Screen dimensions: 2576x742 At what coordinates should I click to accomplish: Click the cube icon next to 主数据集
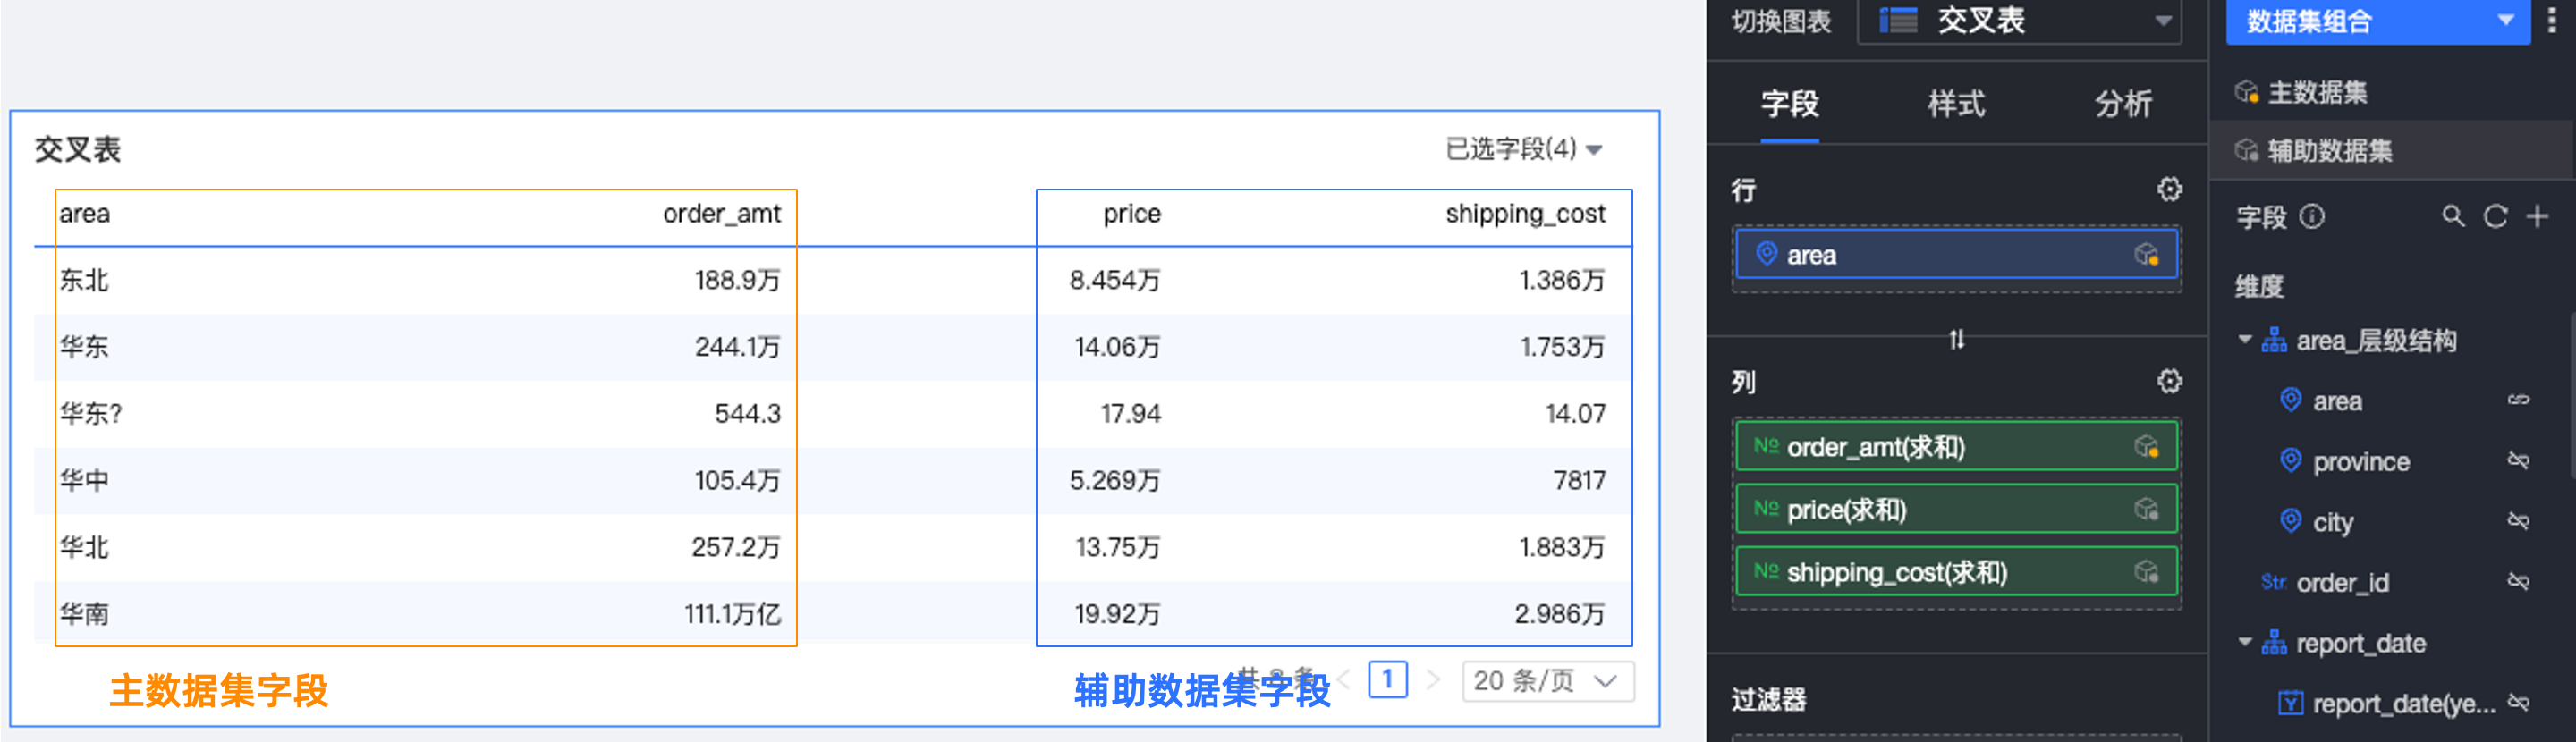point(2246,92)
